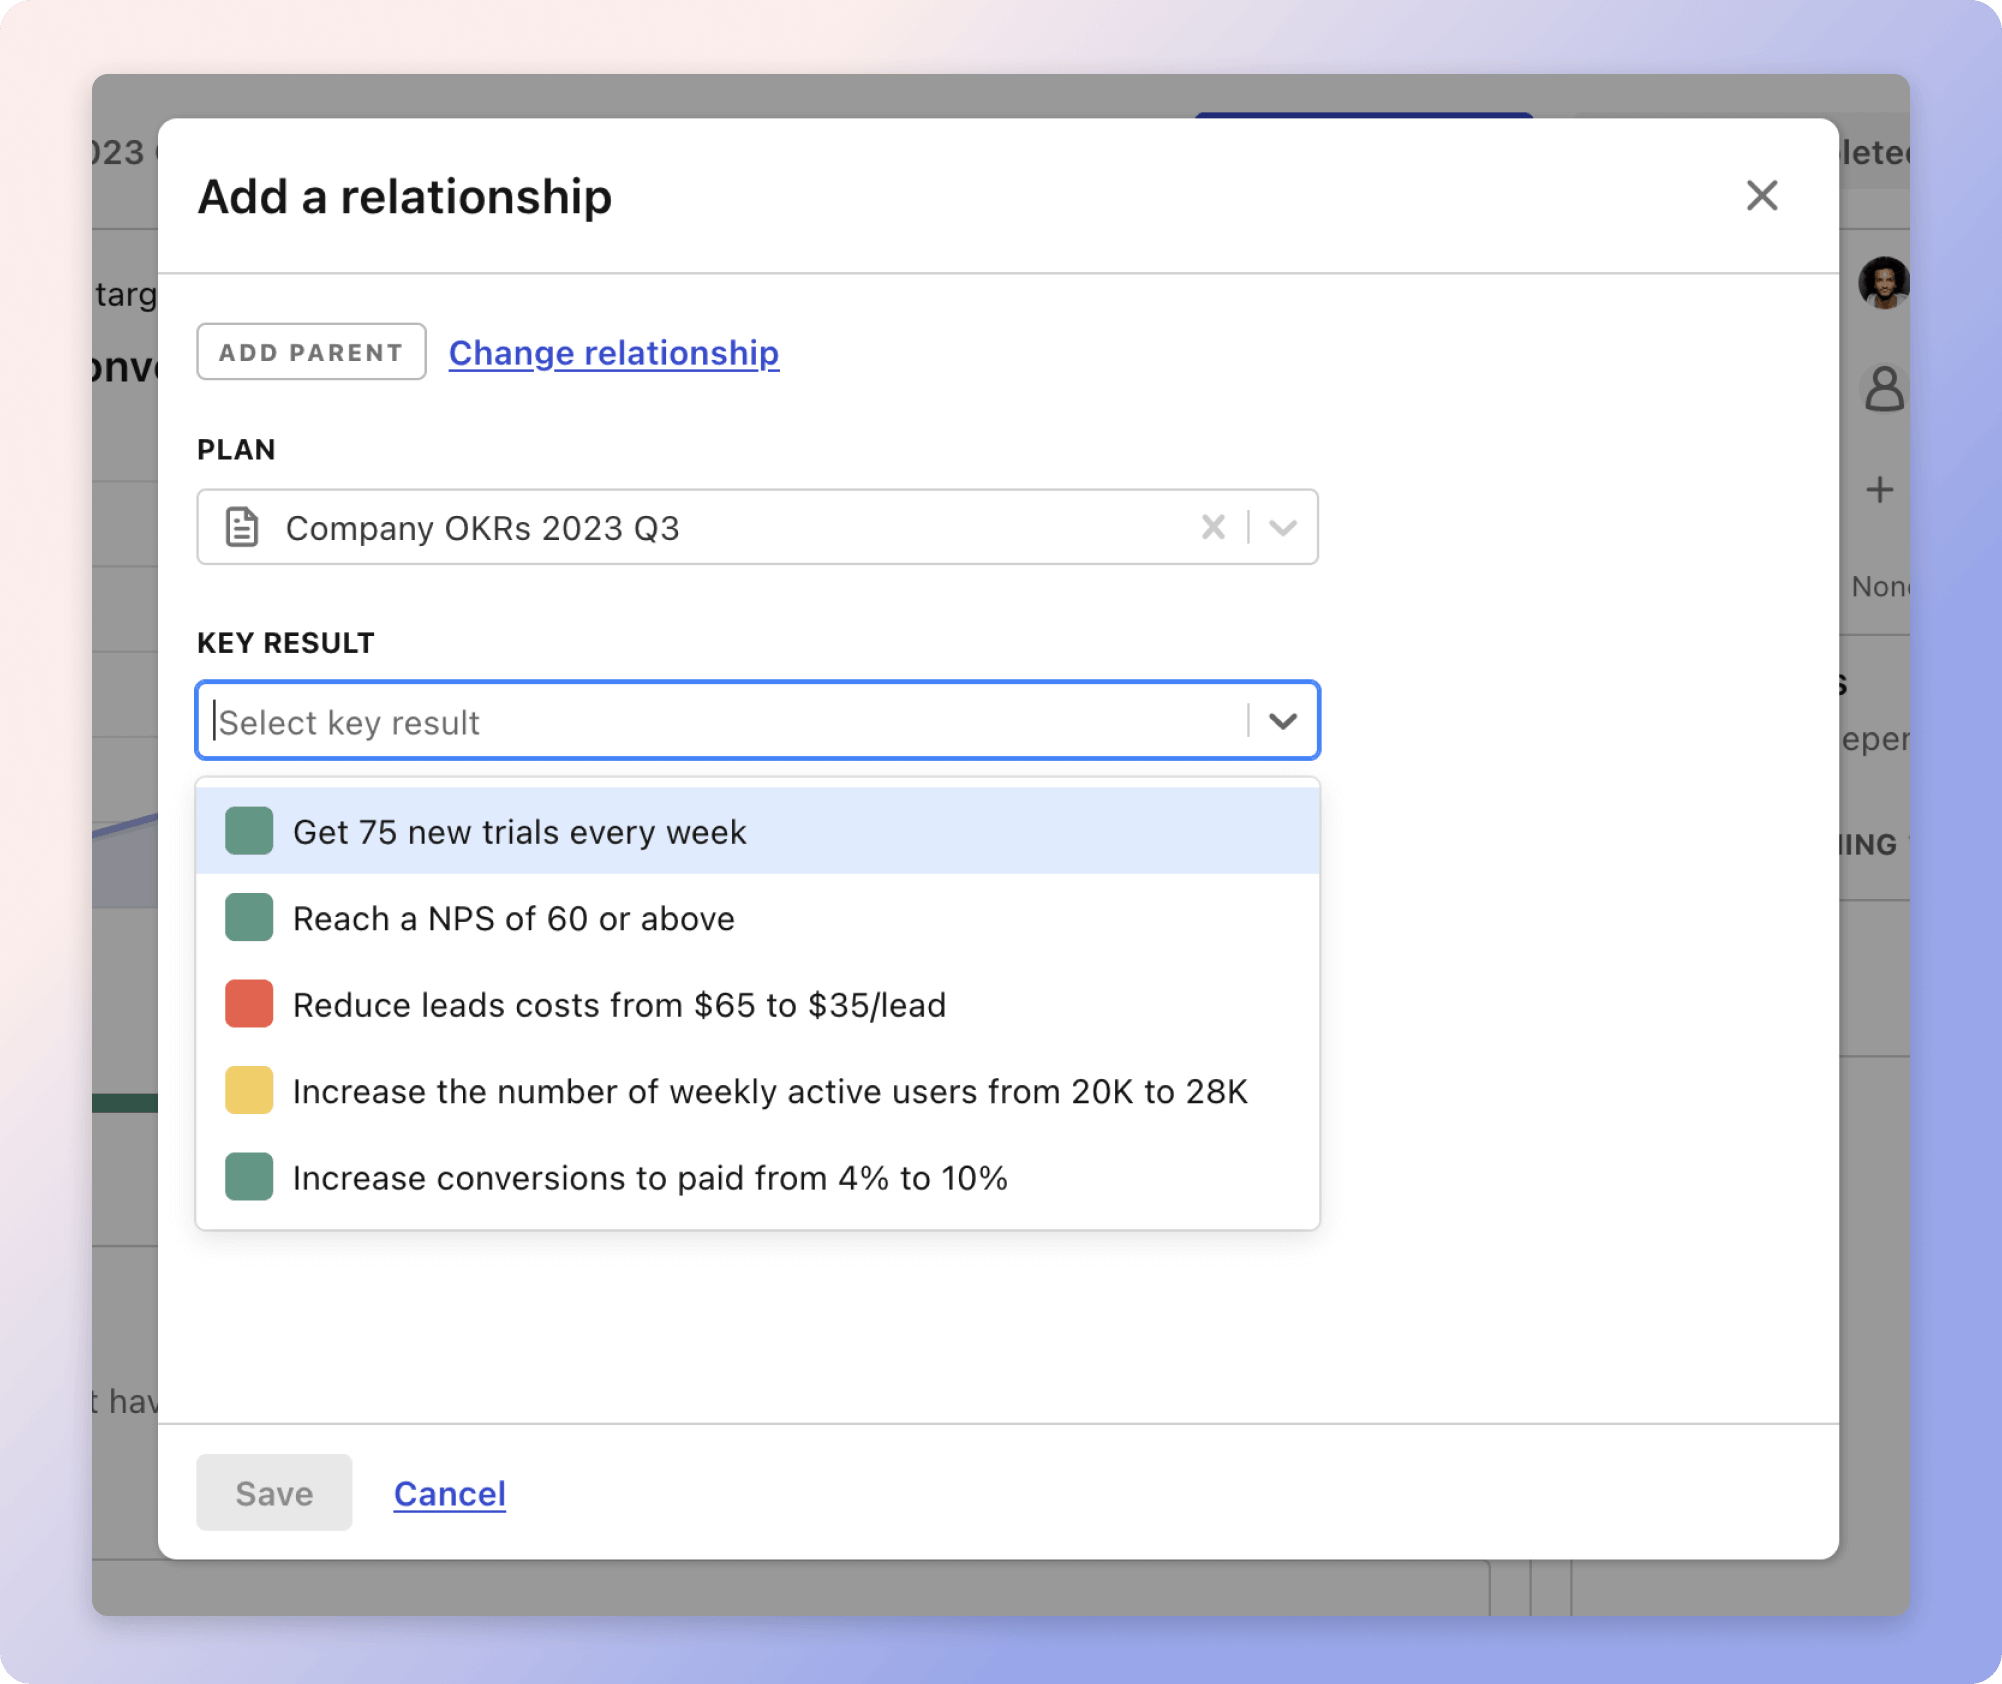
Task: Select Get 75 new trials every week
Action: (519, 832)
